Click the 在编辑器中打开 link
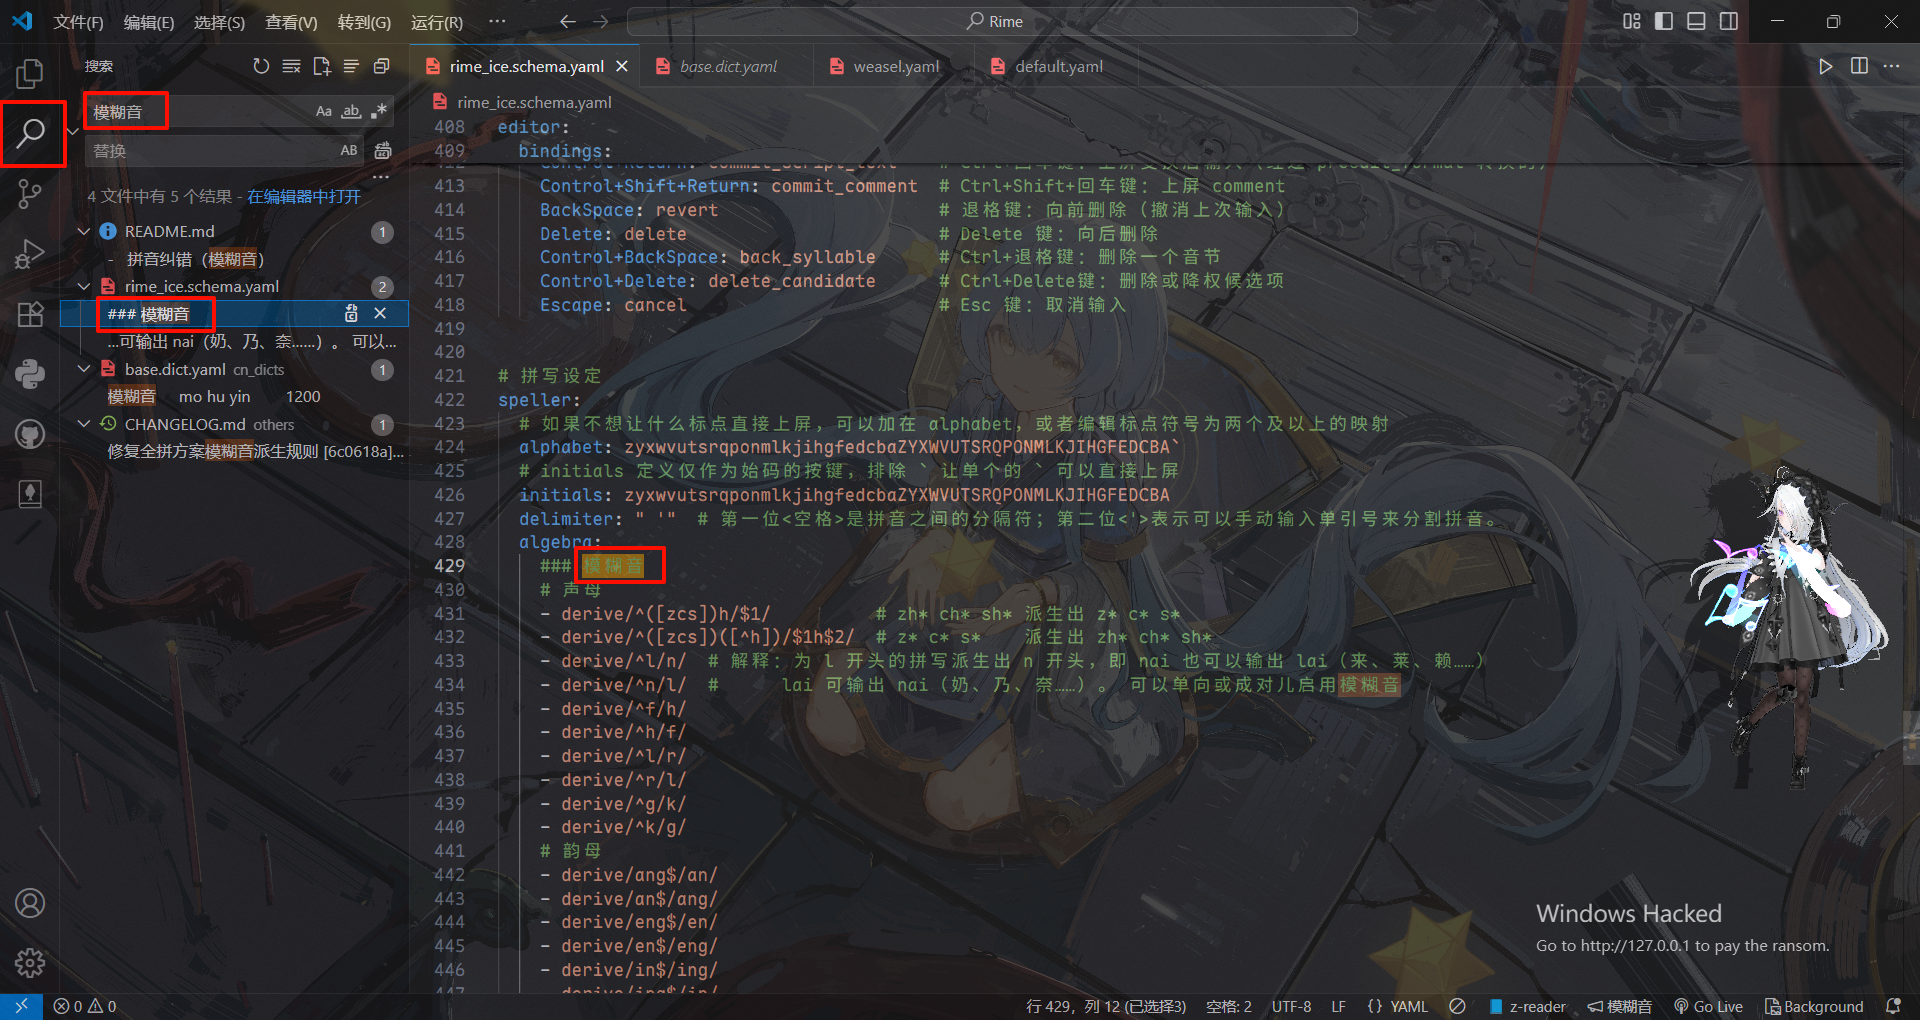 click(x=304, y=196)
